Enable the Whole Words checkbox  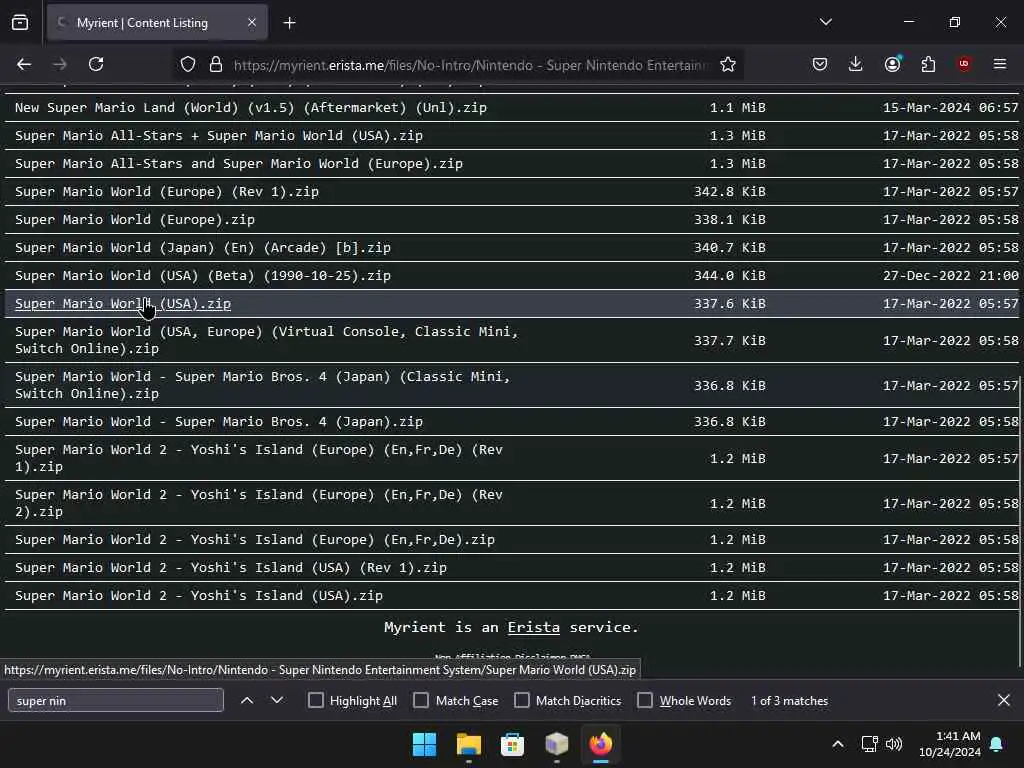(x=645, y=701)
